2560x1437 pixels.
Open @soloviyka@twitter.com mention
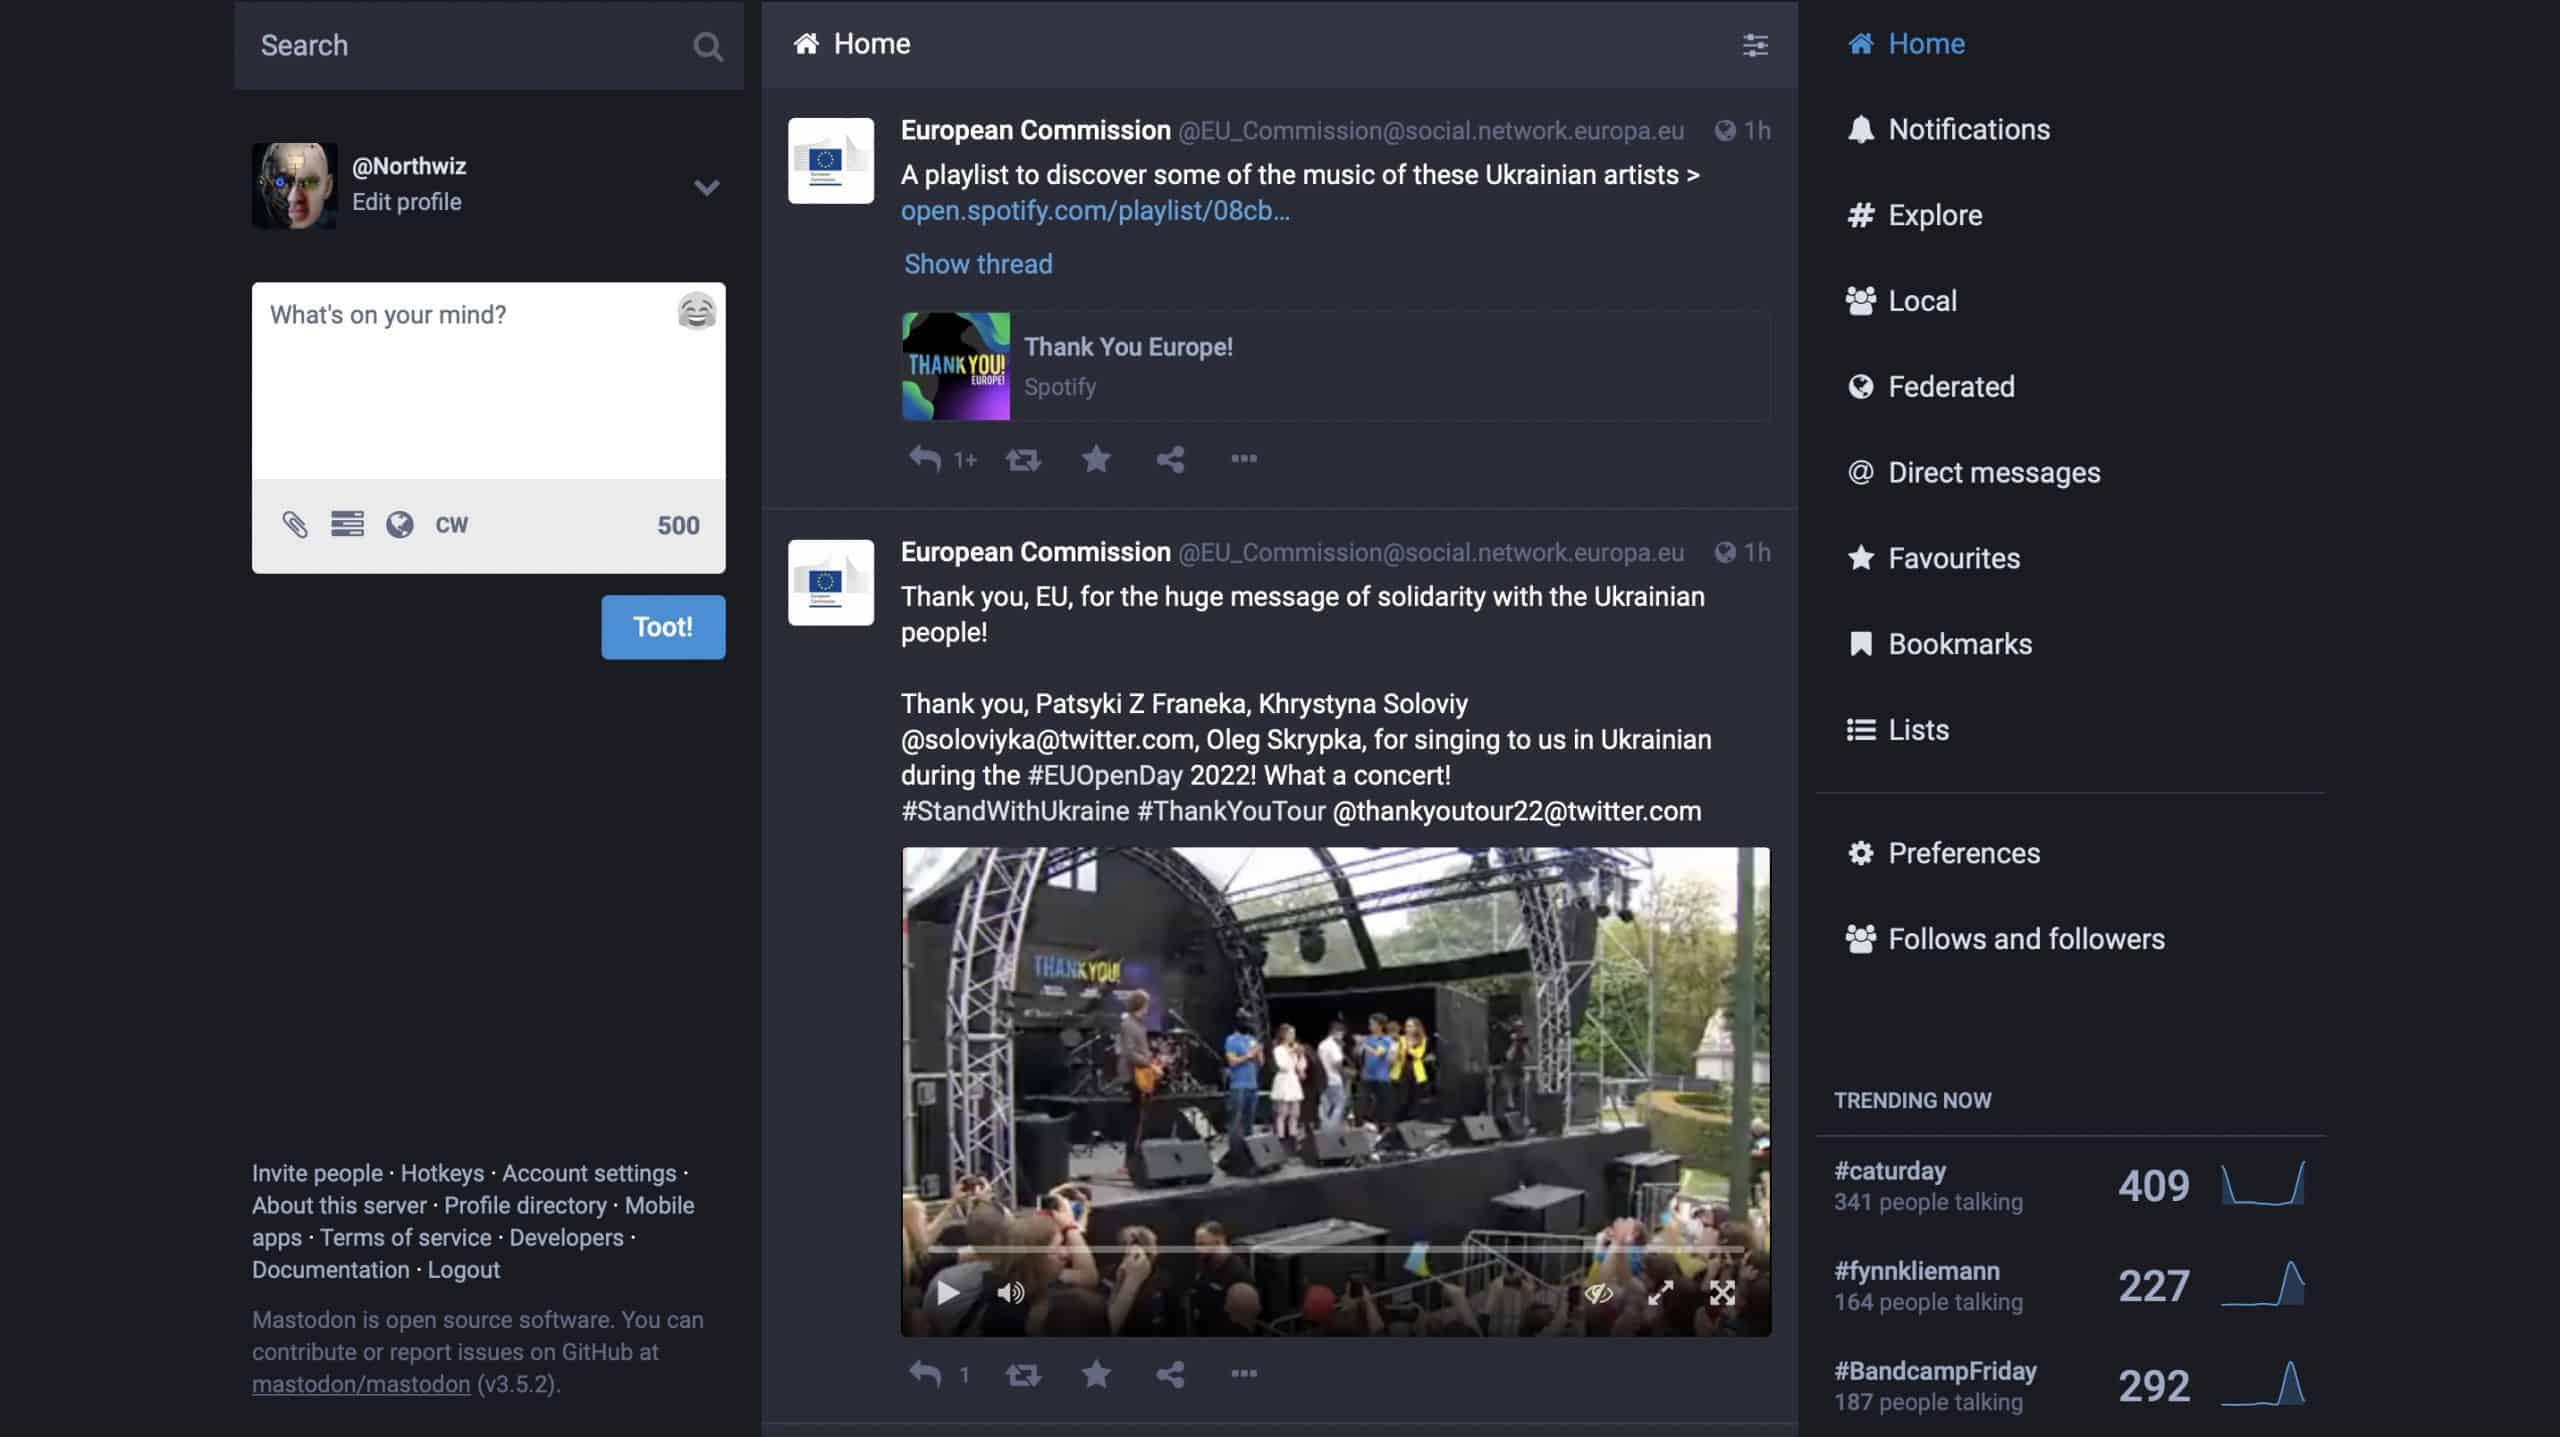point(1047,739)
